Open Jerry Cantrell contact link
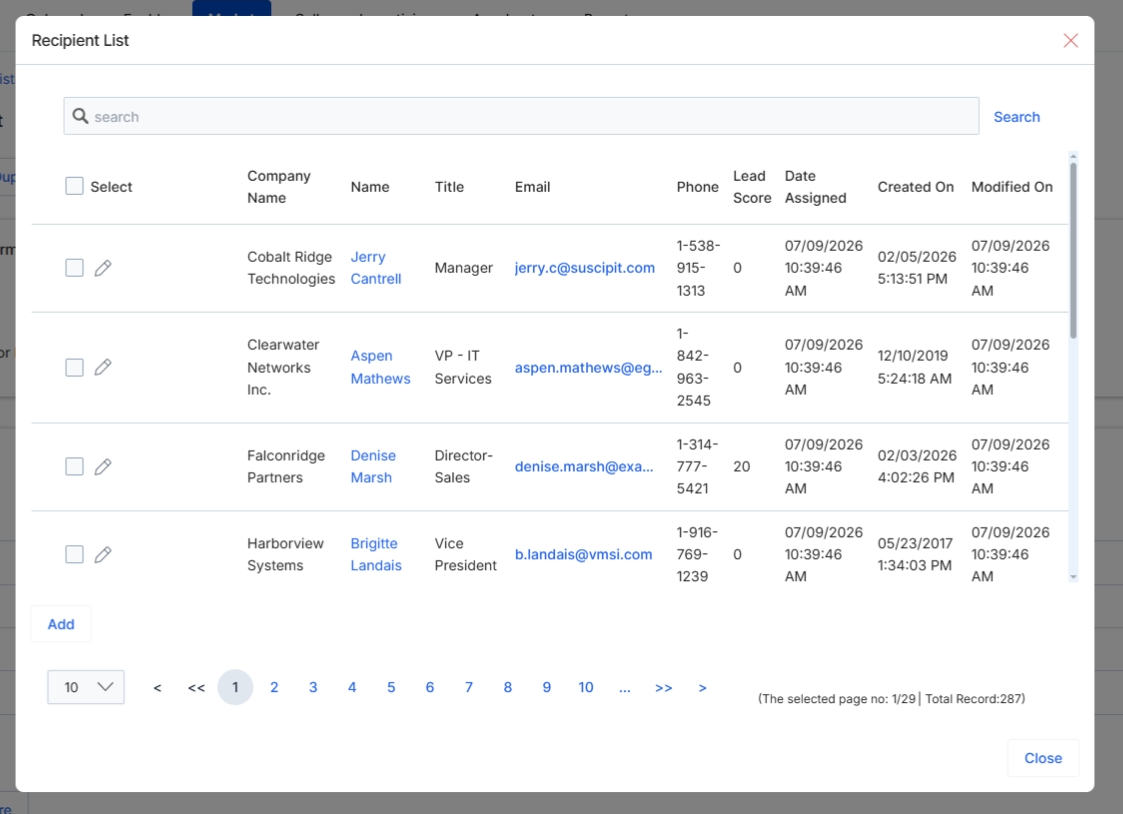Image resolution: width=1123 pixels, height=814 pixels. (x=375, y=268)
